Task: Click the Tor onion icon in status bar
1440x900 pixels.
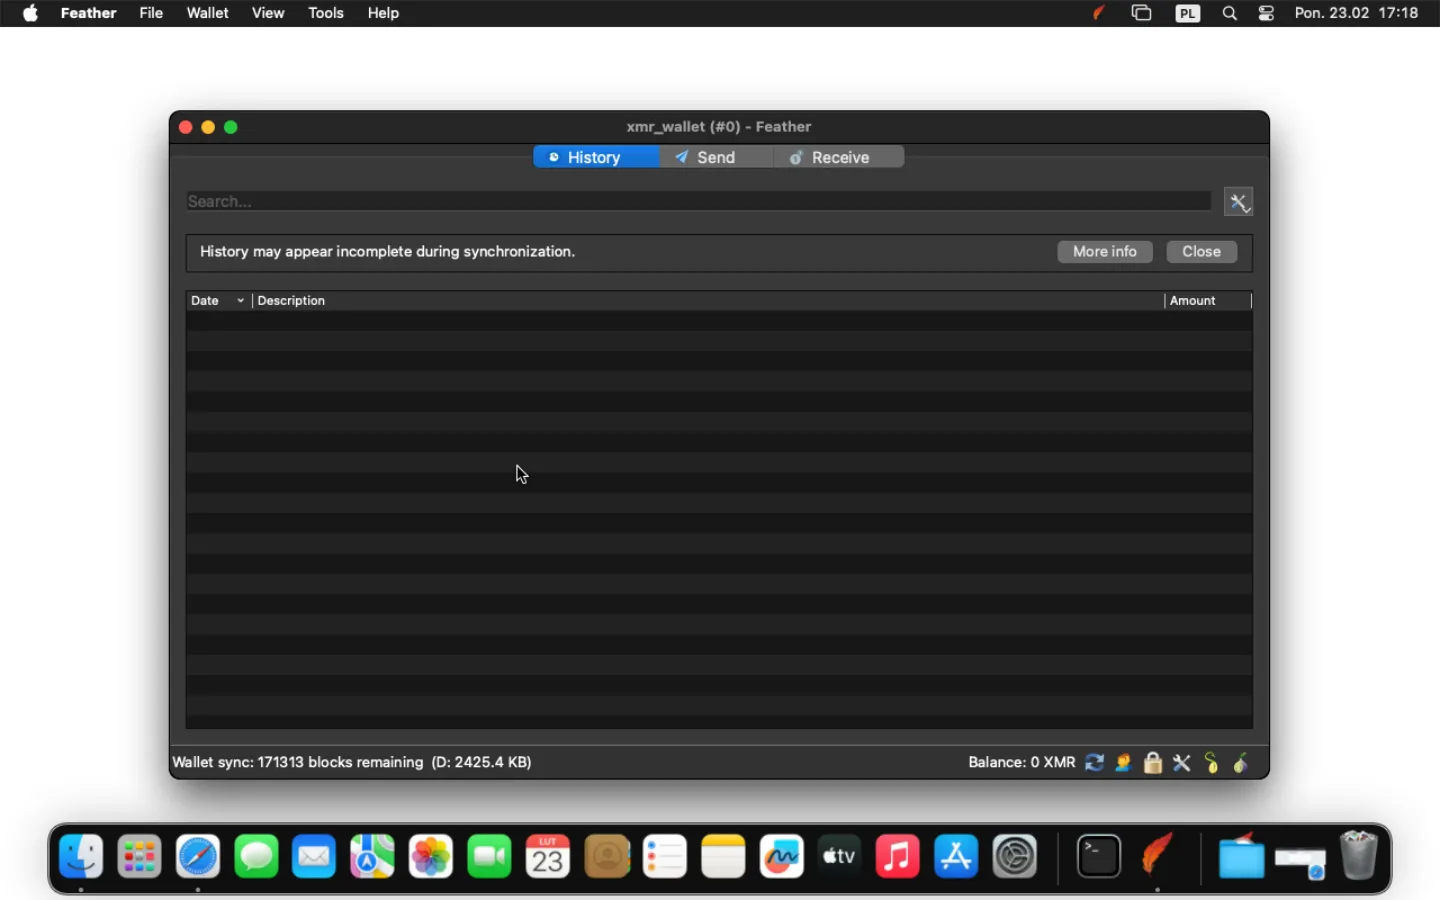Action: pyautogui.click(x=1242, y=763)
